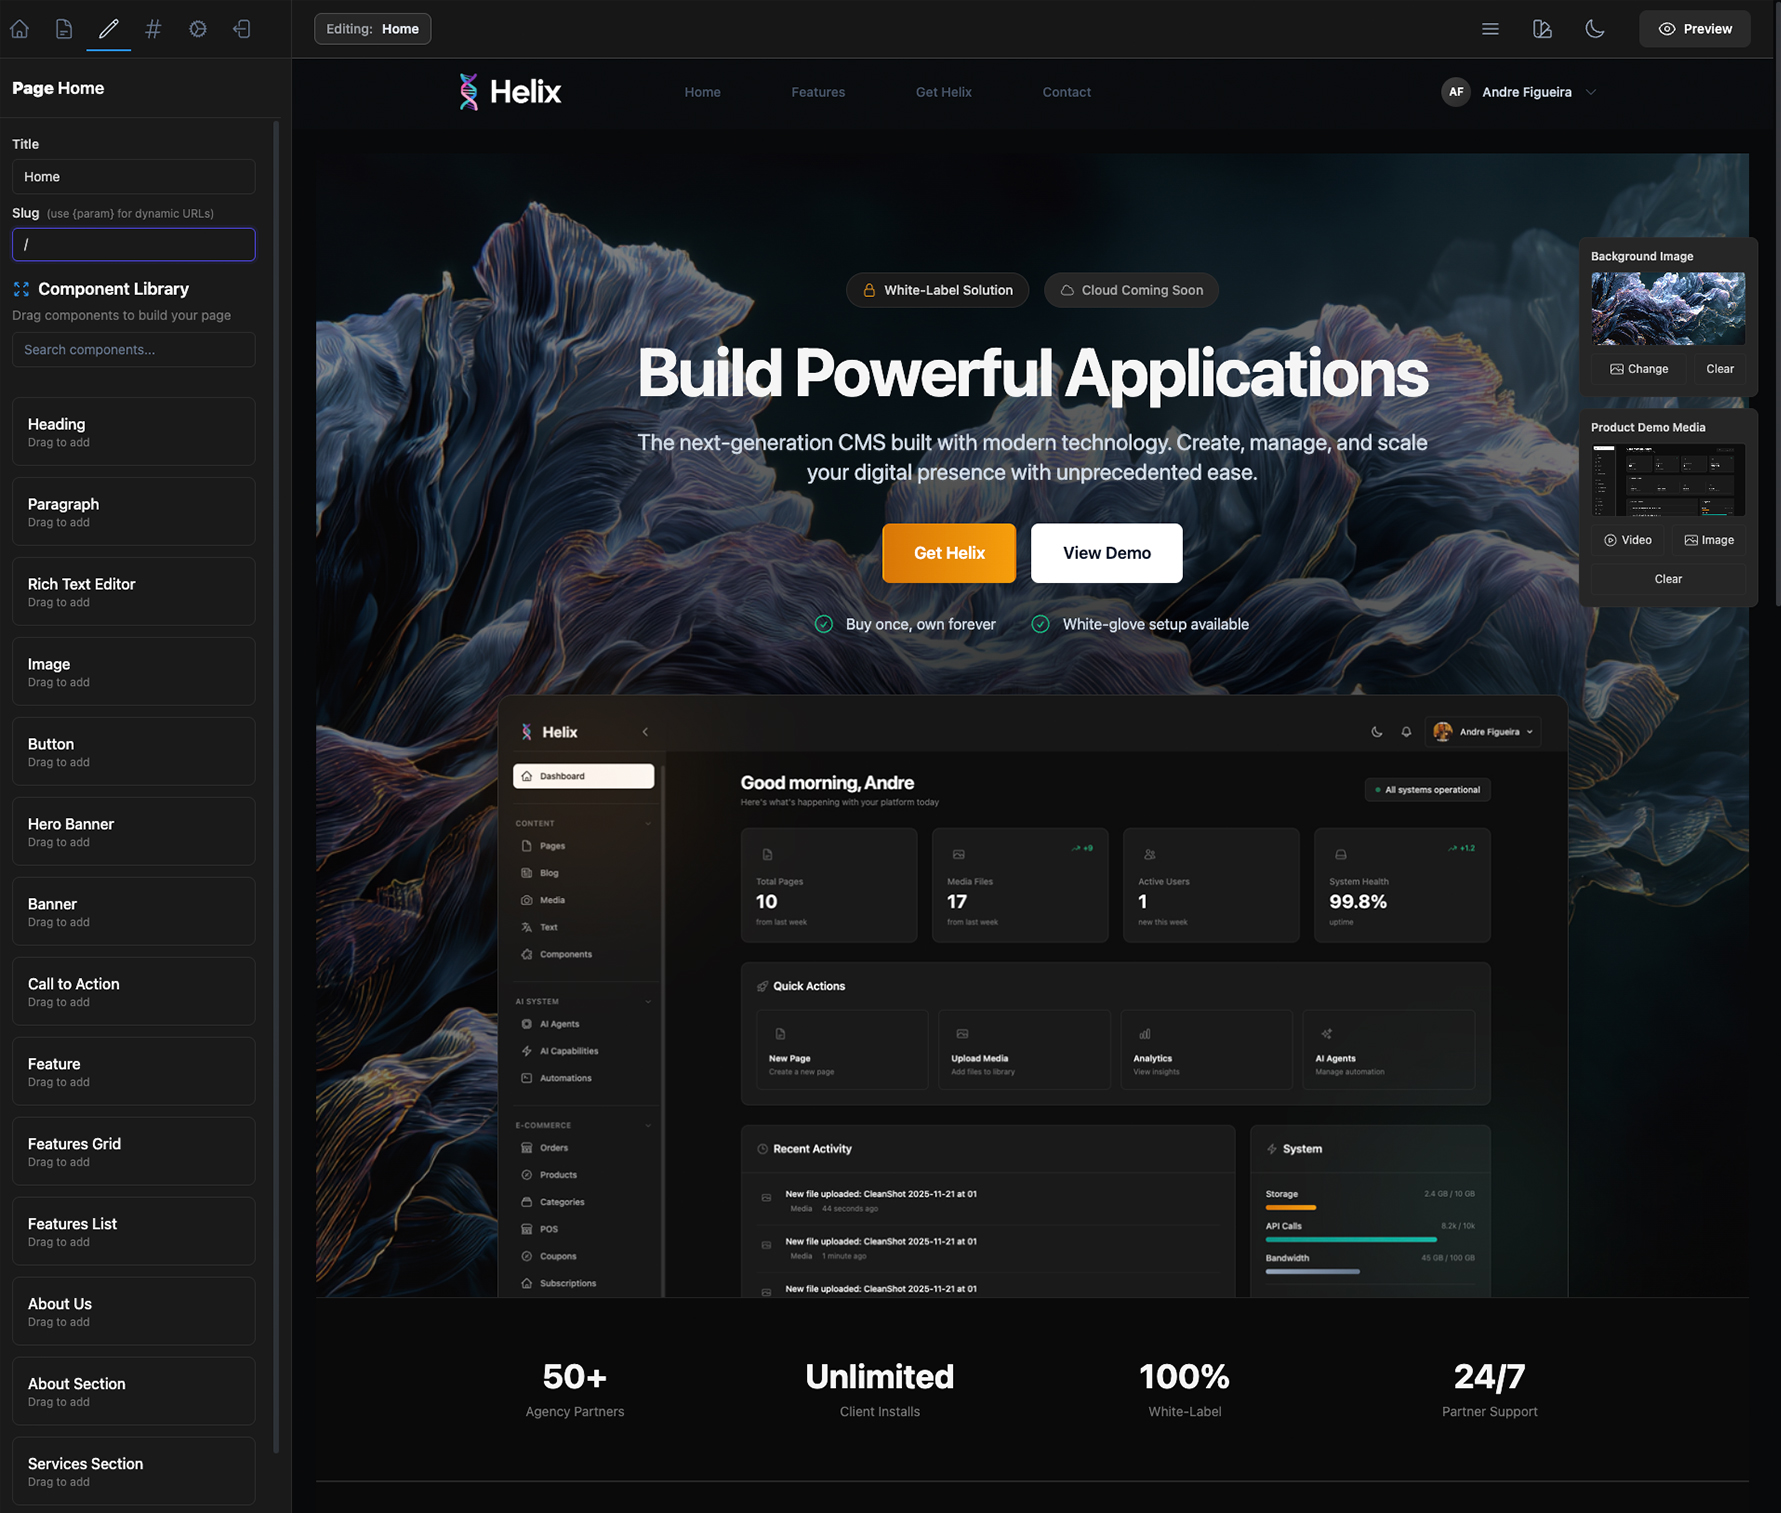Open Get Helix in the site navigation
The image size is (1781, 1513).
(944, 92)
